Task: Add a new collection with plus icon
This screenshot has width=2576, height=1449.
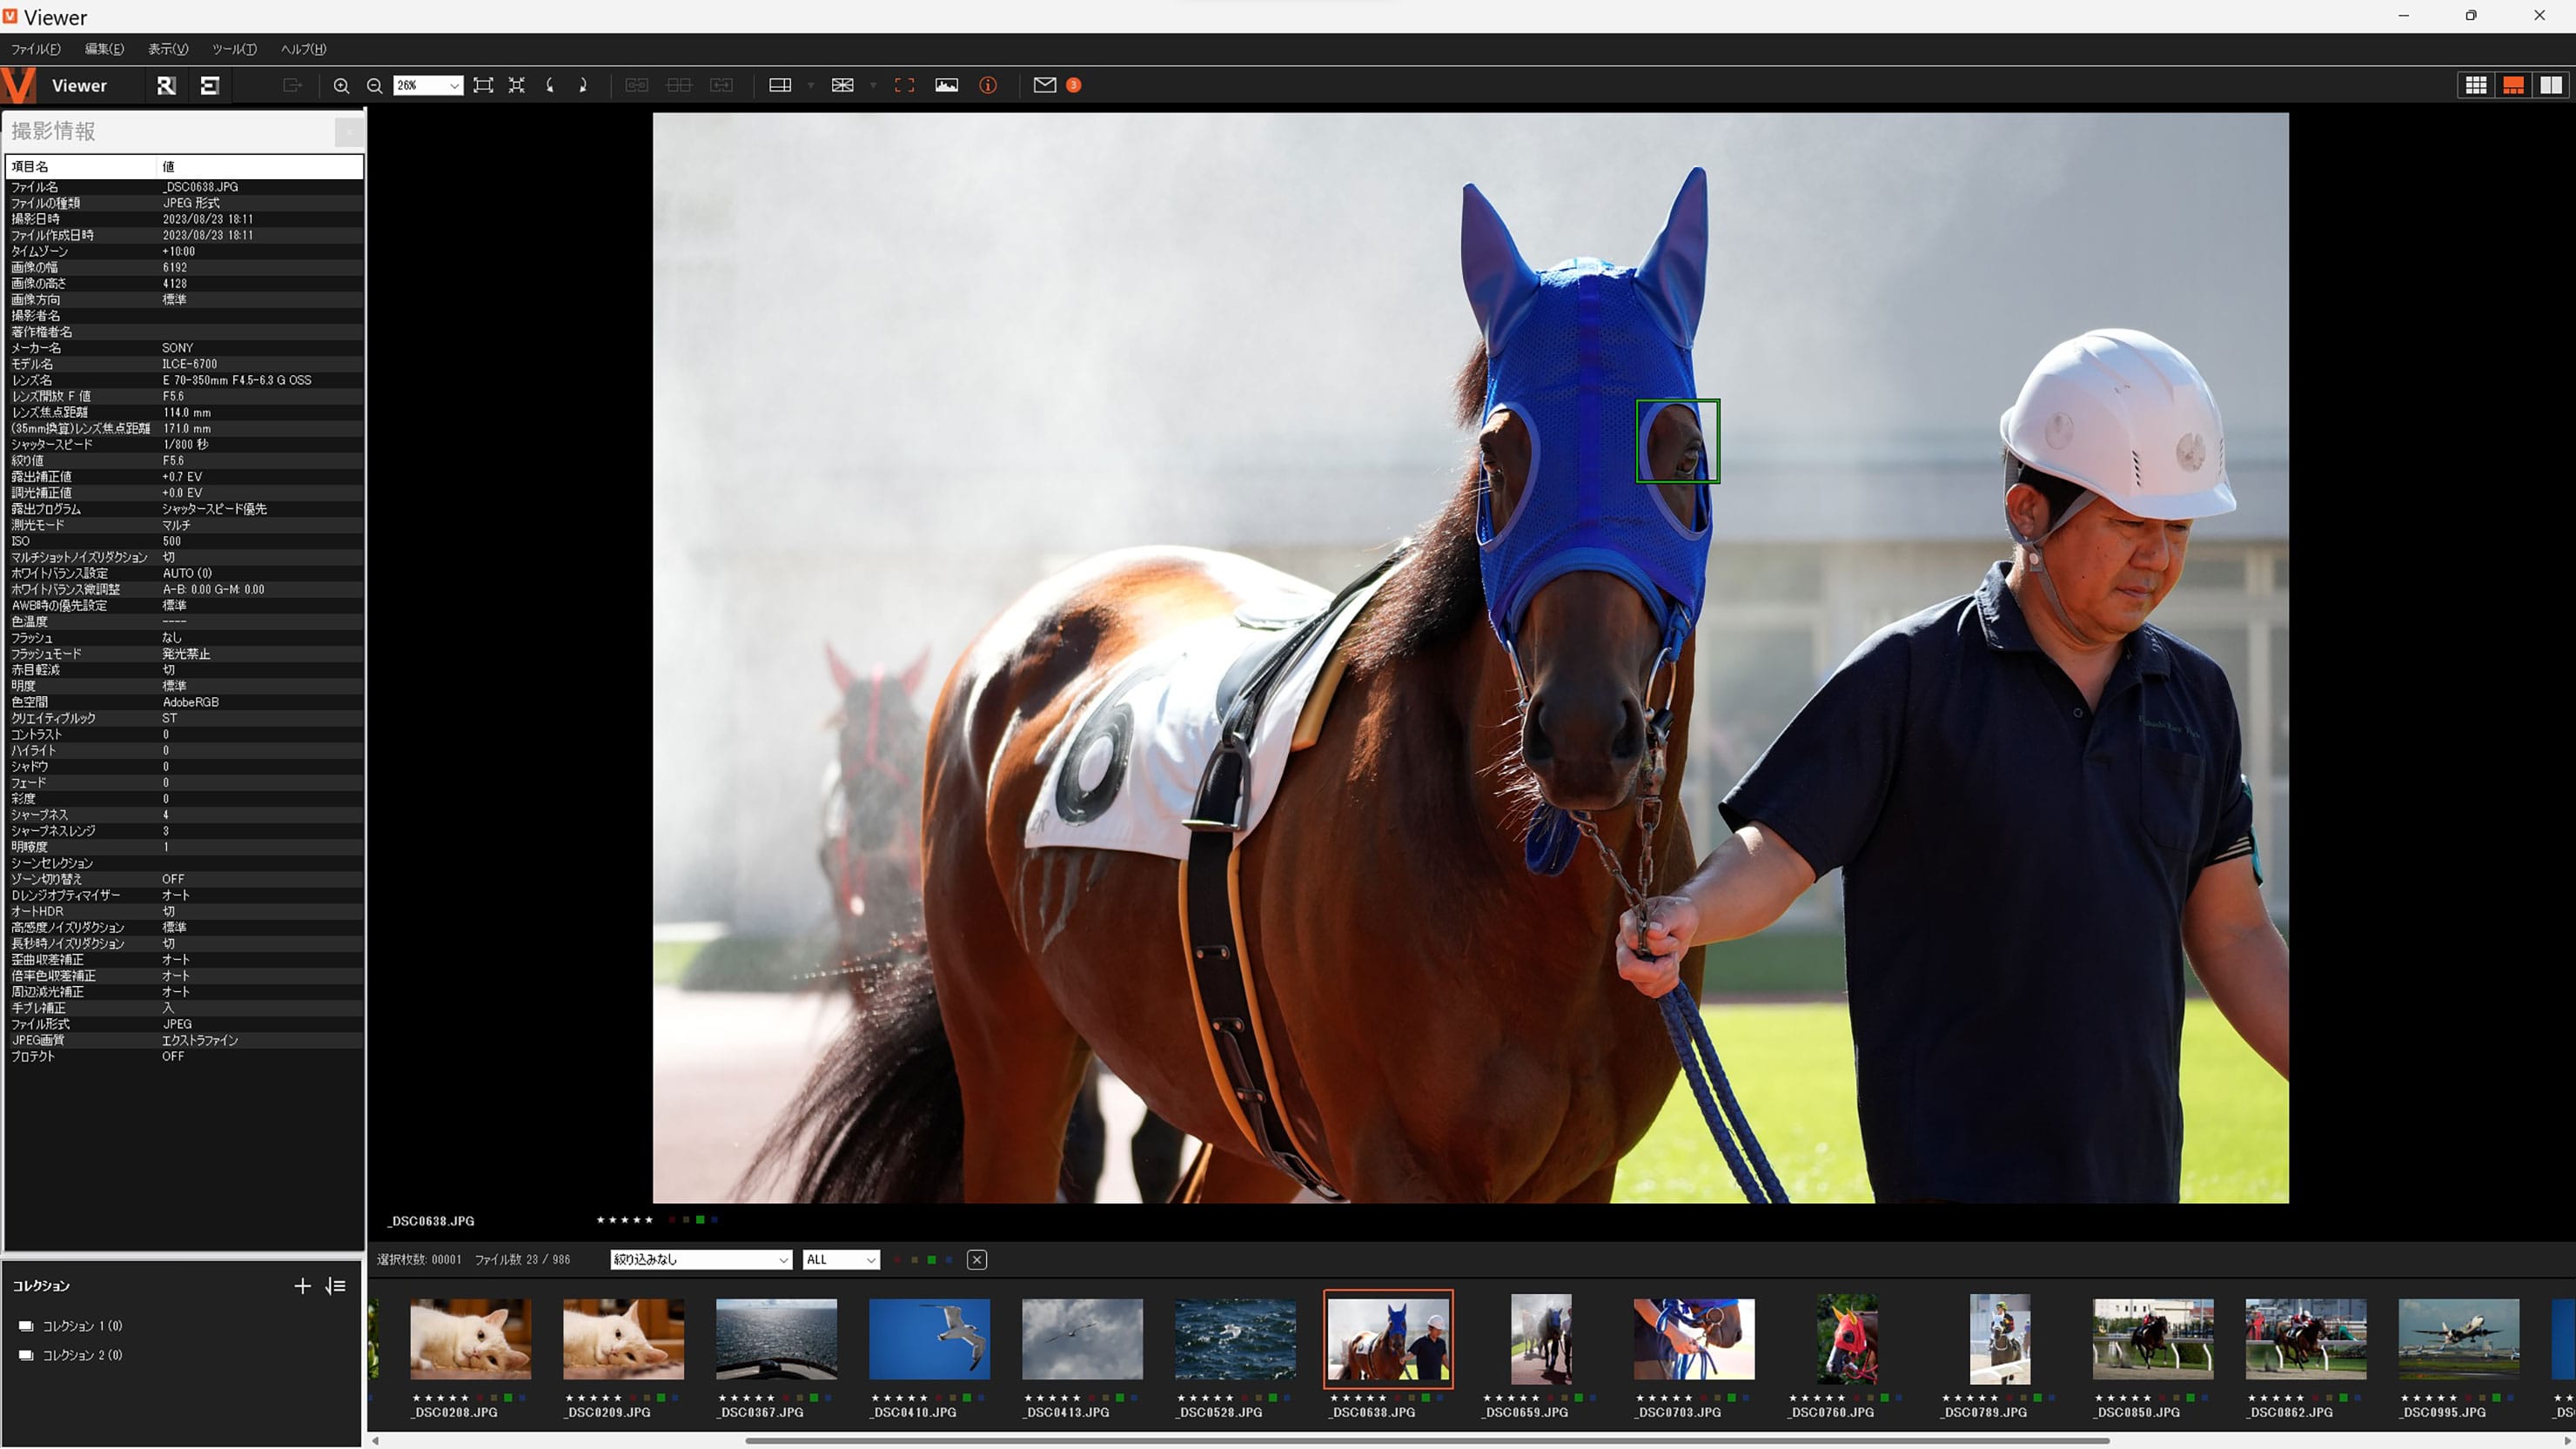Action: click(302, 1285)
